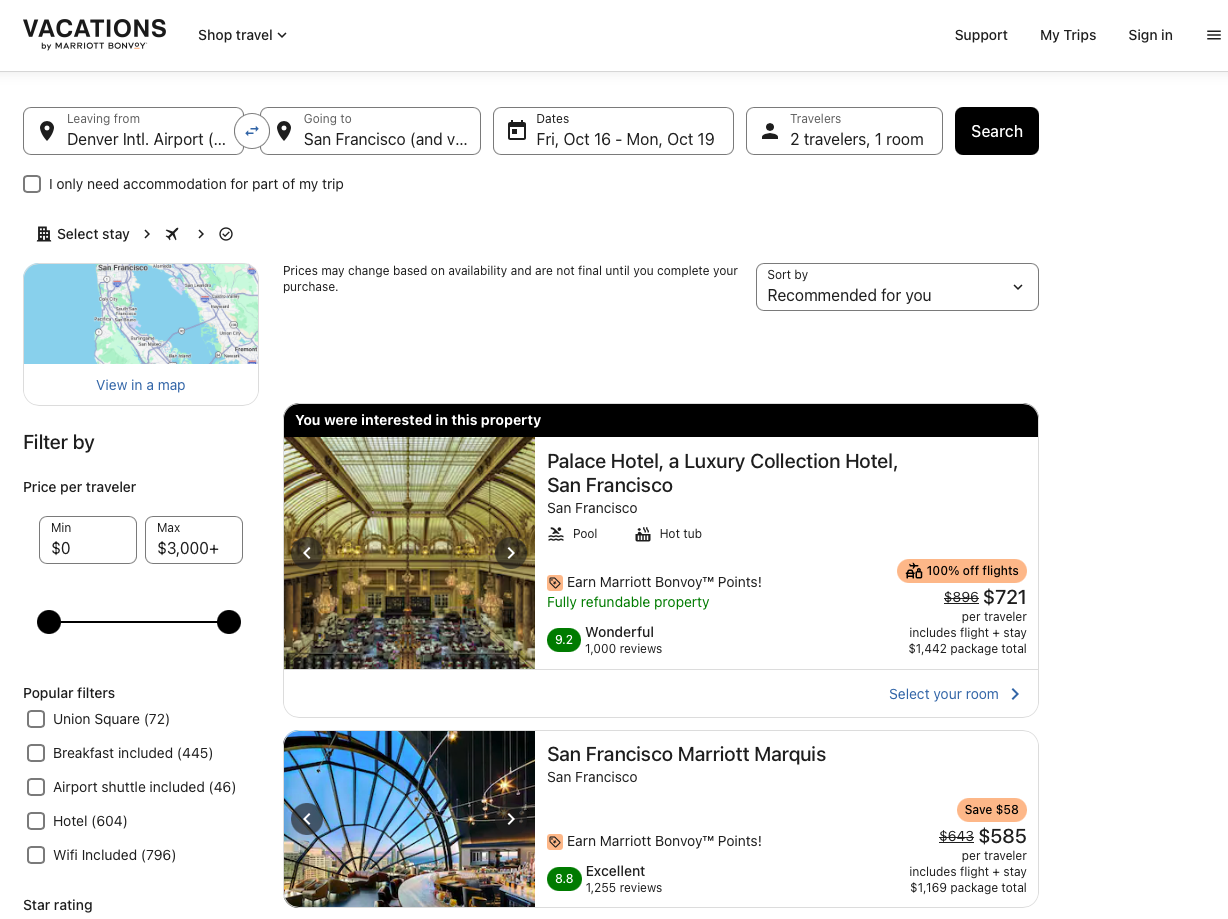1228x919 pixels.
Task: Click the 9.2 rating badge
Action: [x=564, y=640]
